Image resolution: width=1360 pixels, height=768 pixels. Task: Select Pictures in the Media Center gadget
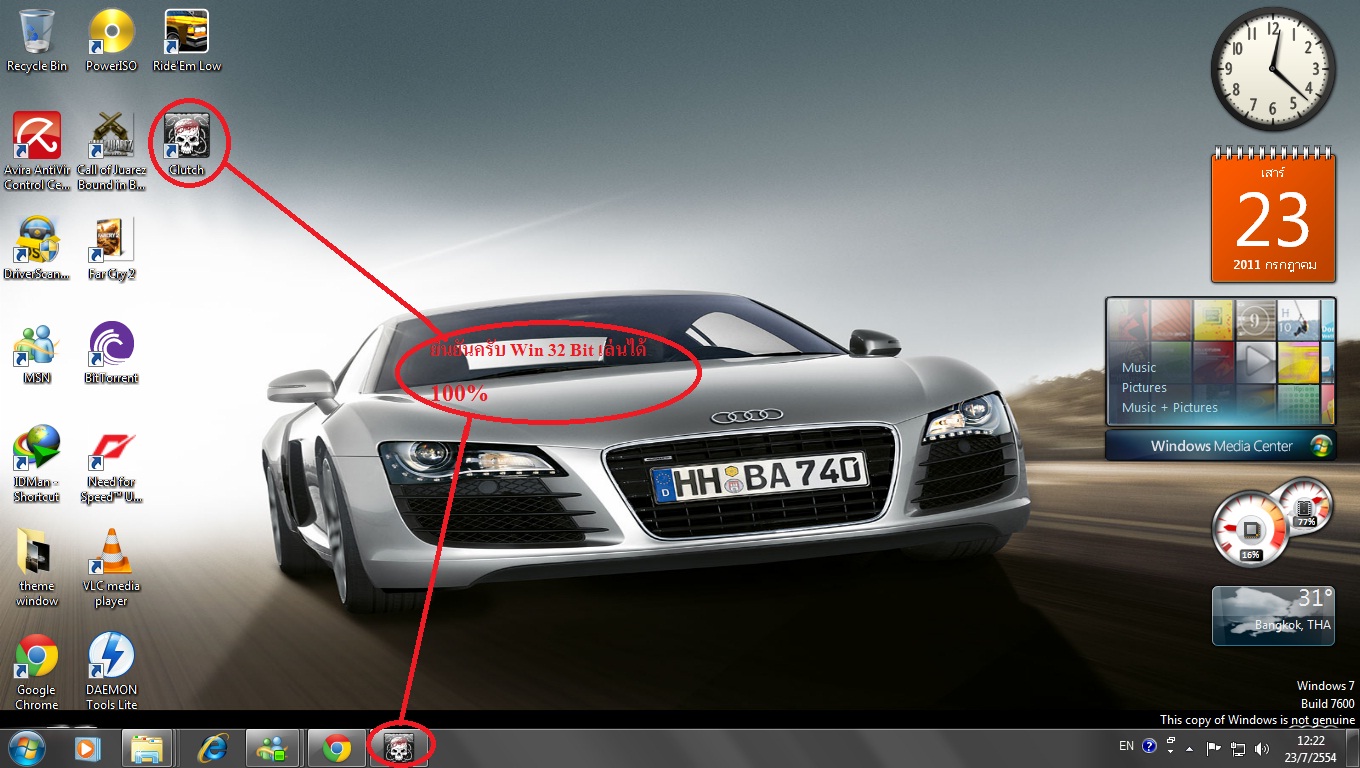click(1144, 387)
